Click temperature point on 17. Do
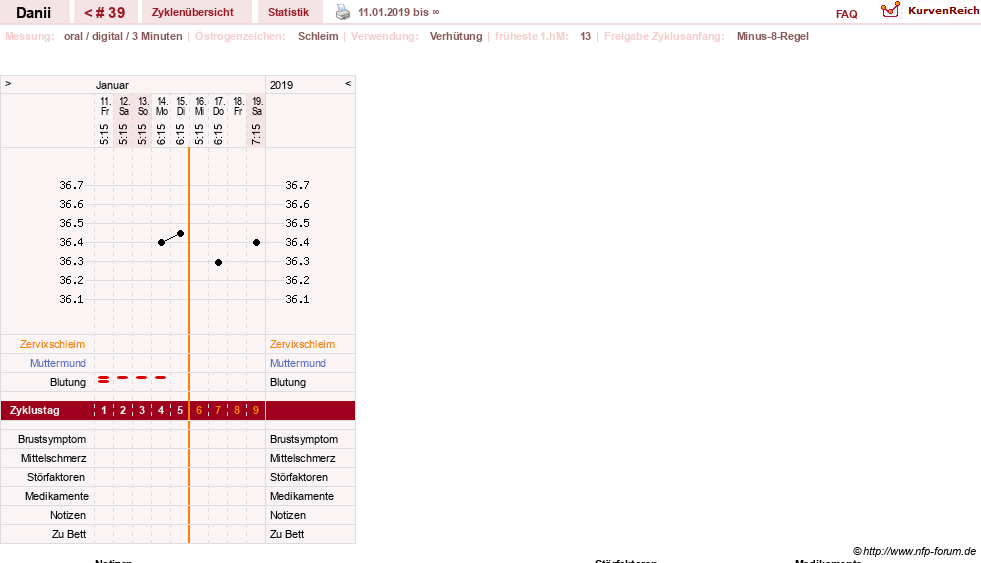 click(218, 262)
